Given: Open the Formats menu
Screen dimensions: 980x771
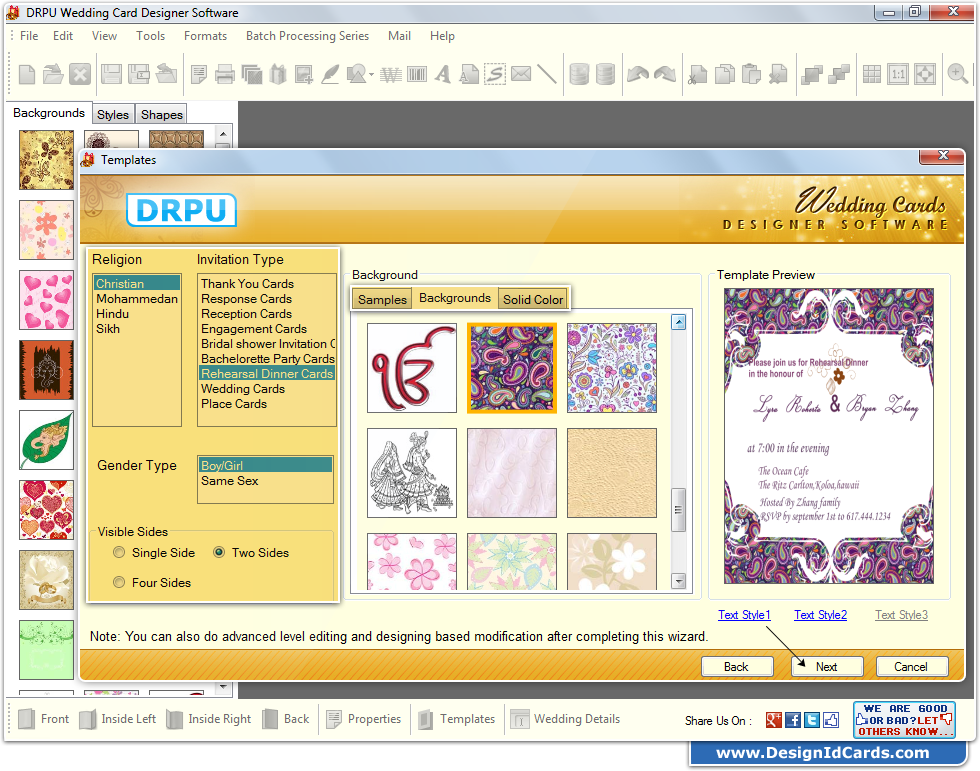Looking at the screenshot, I should pyautogui.click(x=205, y=36).
